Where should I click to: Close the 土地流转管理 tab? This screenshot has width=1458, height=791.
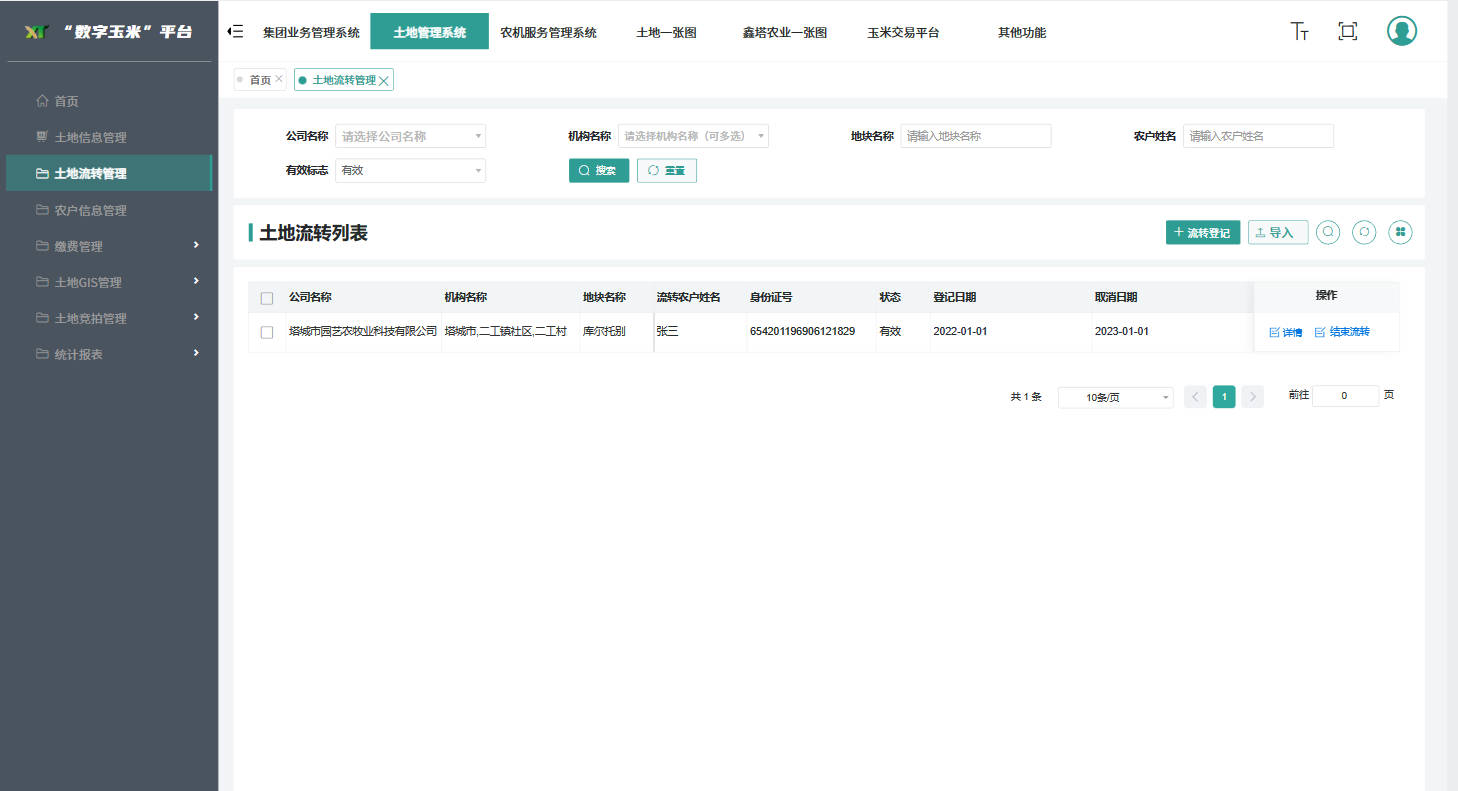click(x=384, y=81)
